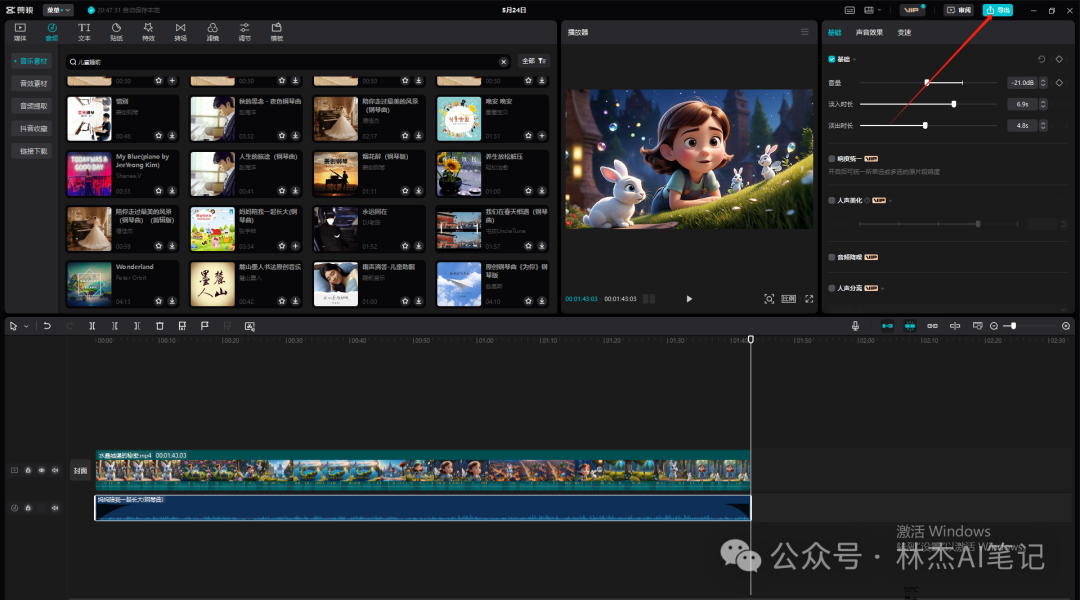Open the 菜单 dropdown beside the app logo
The width and height of the screenshot is (1080, 600).
click(57, 10)
